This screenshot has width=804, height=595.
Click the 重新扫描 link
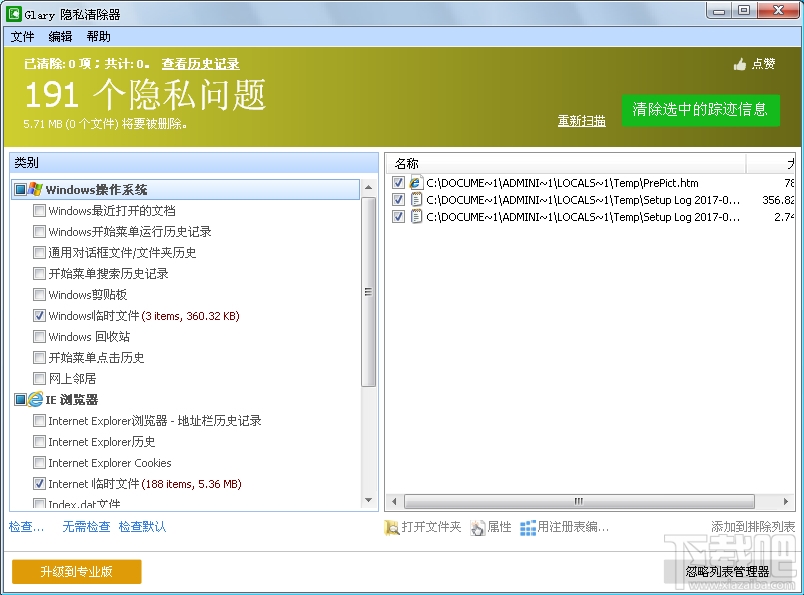click(581, 121)
